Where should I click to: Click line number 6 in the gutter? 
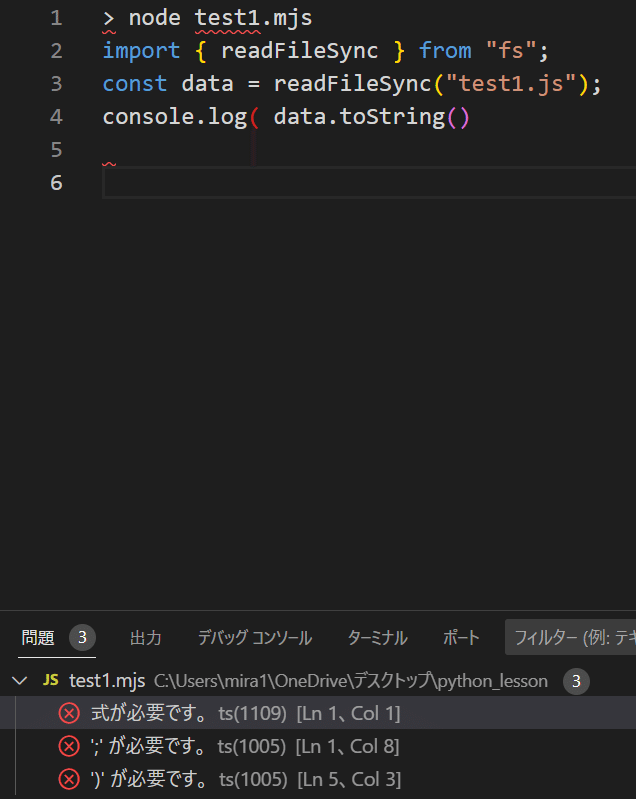pos(57,183)
